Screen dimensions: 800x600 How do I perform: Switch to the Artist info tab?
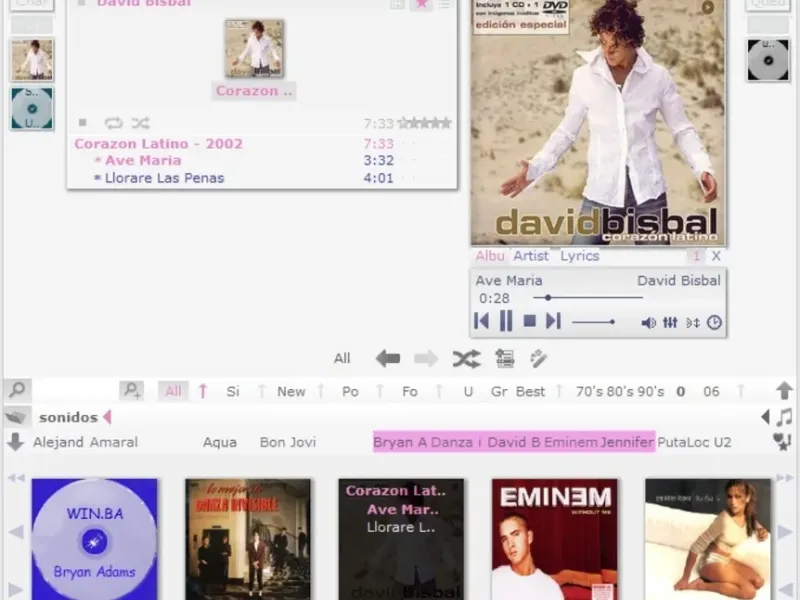point(531,256)
